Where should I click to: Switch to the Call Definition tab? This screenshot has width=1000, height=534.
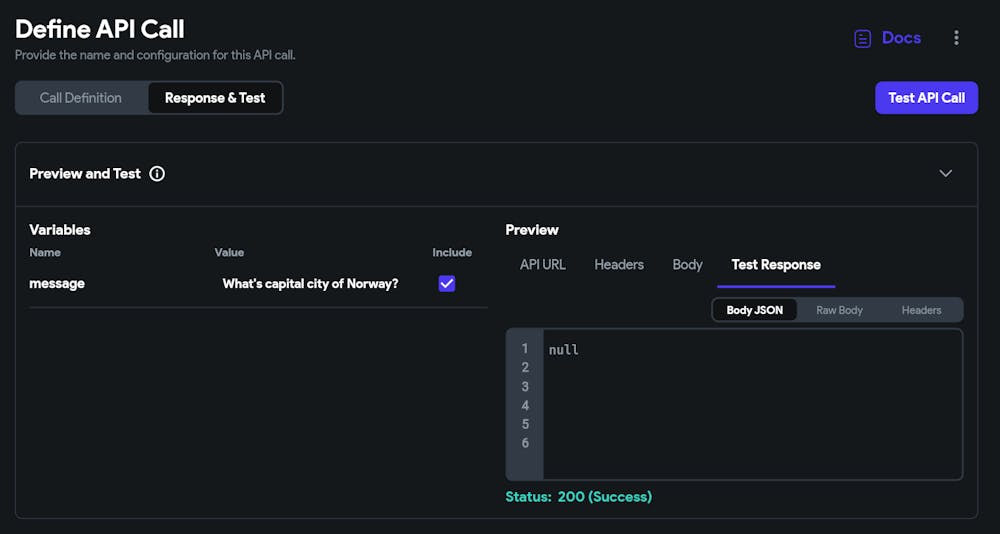coord(81,98)
